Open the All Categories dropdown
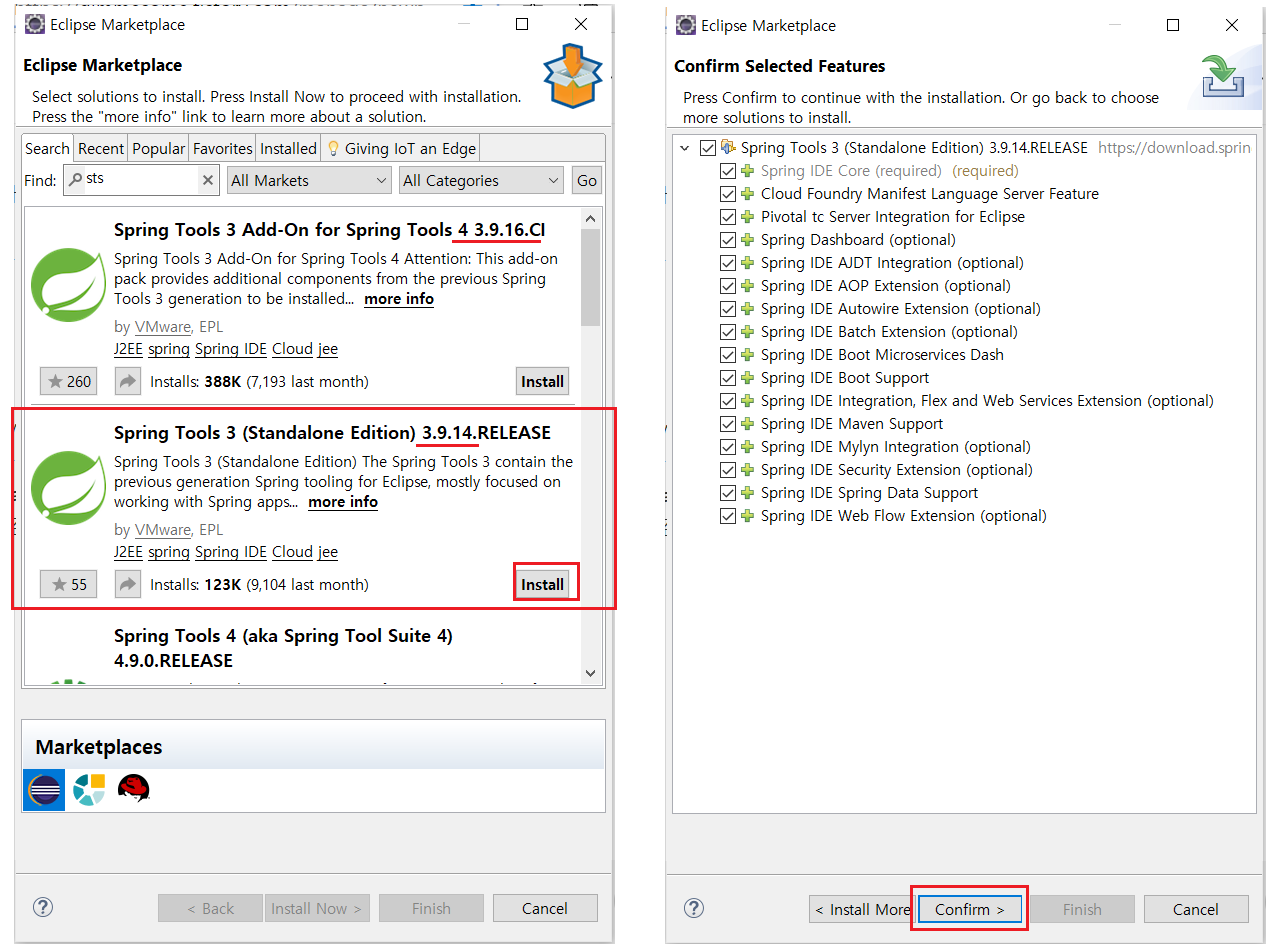Image resolution: width=1271 pixels, height=951 pixels. [481, 180]
